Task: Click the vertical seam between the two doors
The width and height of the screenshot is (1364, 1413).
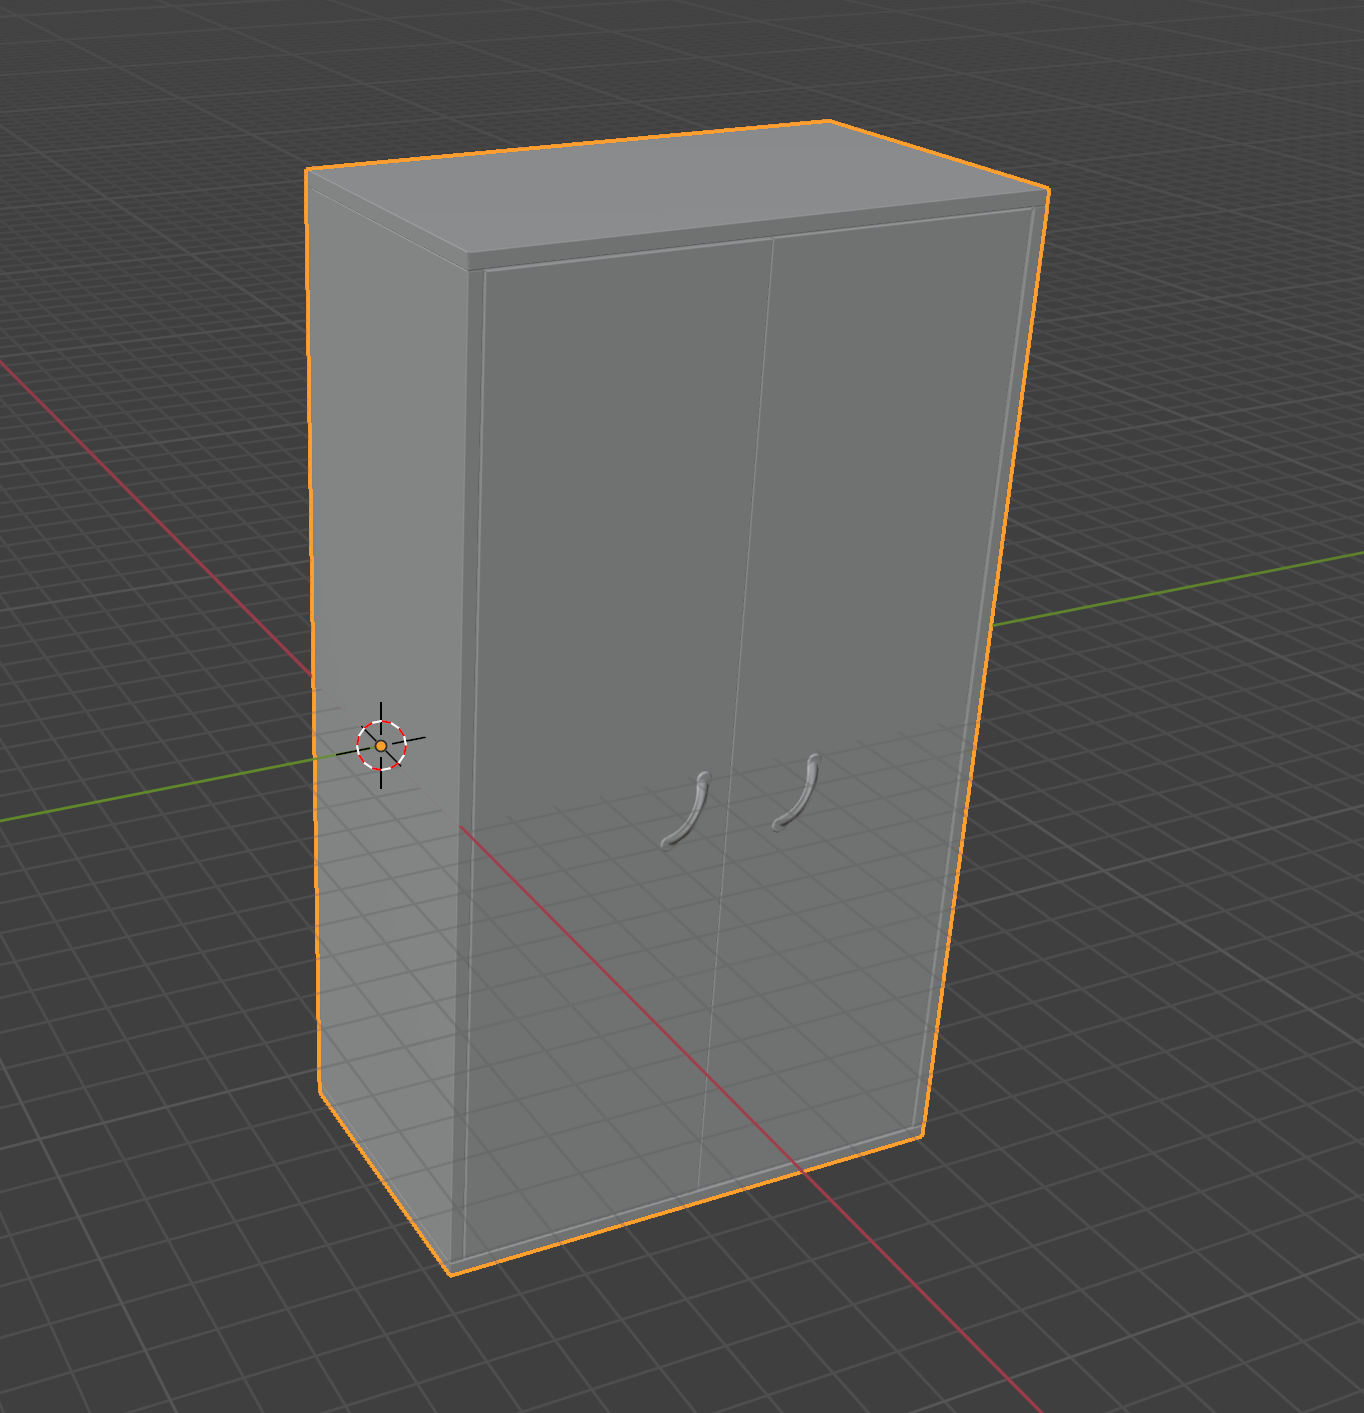Action: [x=737, y=700]
